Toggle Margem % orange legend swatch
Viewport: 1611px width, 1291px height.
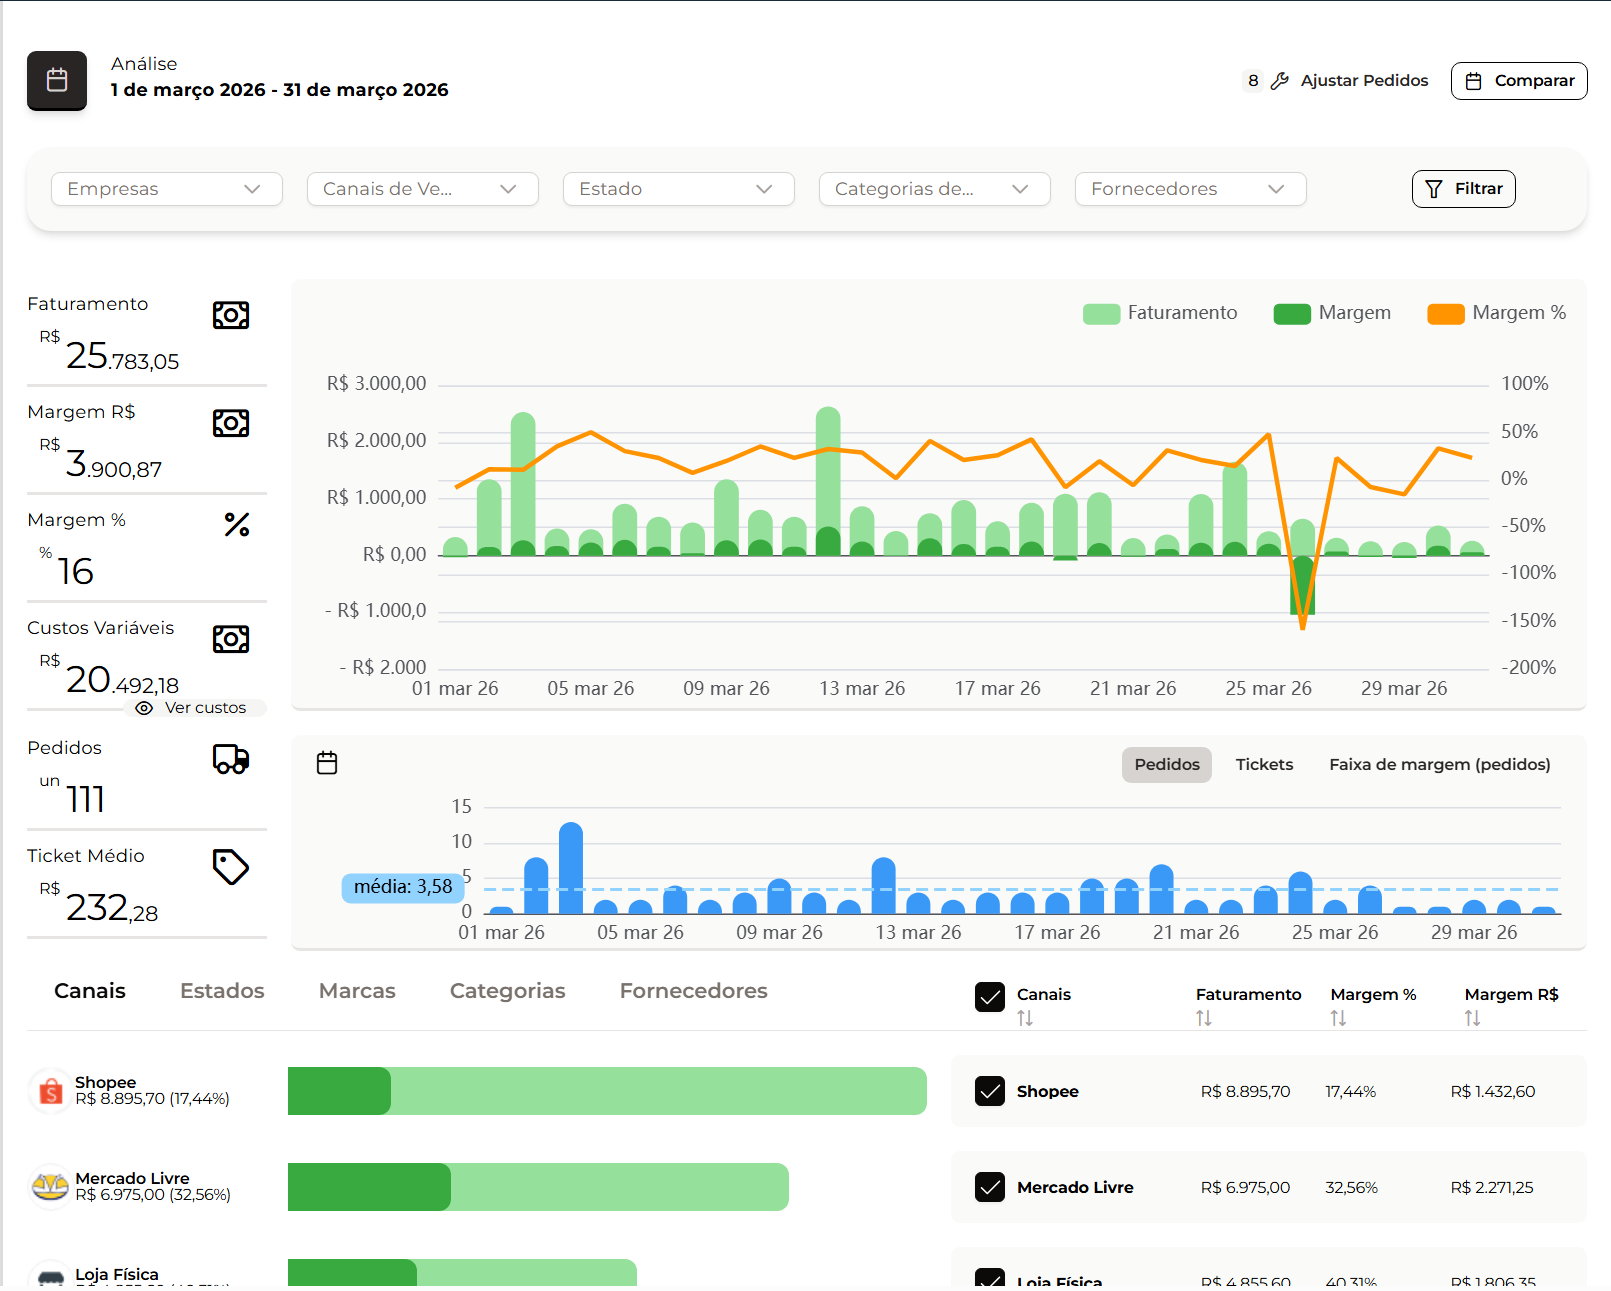1446,314
